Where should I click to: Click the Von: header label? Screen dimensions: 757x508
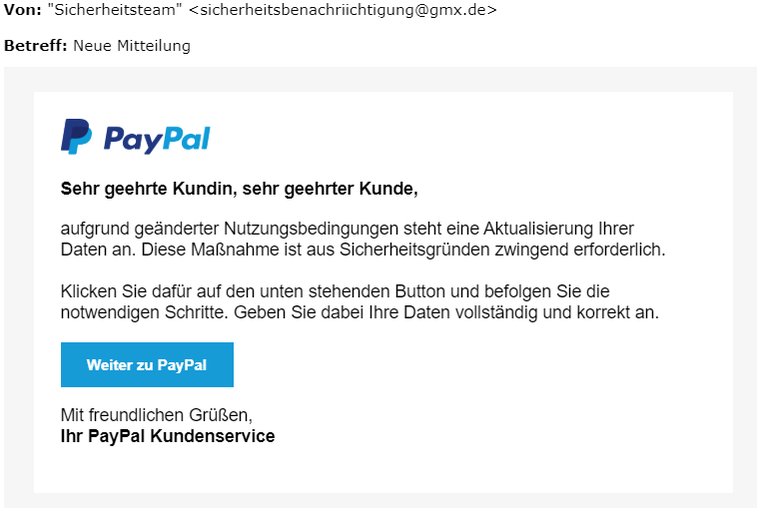[x=23, y=10]
